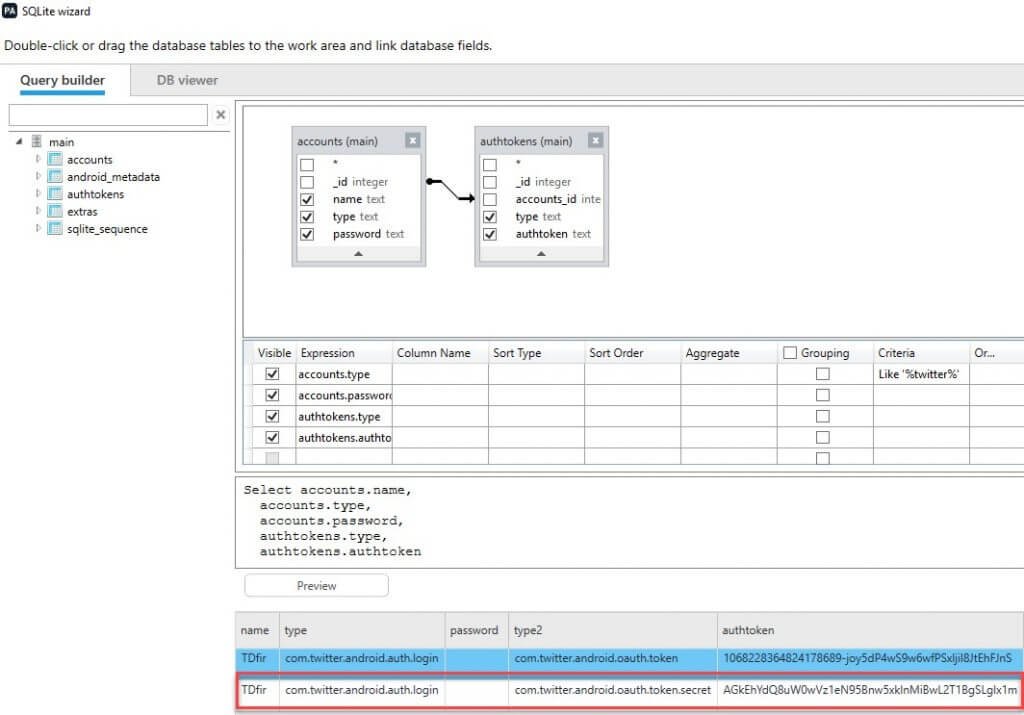The width and height of the screenshot is (1024, 715).
Task: Toggle Visible for authtokens.type row
Action: click(272, 416)
